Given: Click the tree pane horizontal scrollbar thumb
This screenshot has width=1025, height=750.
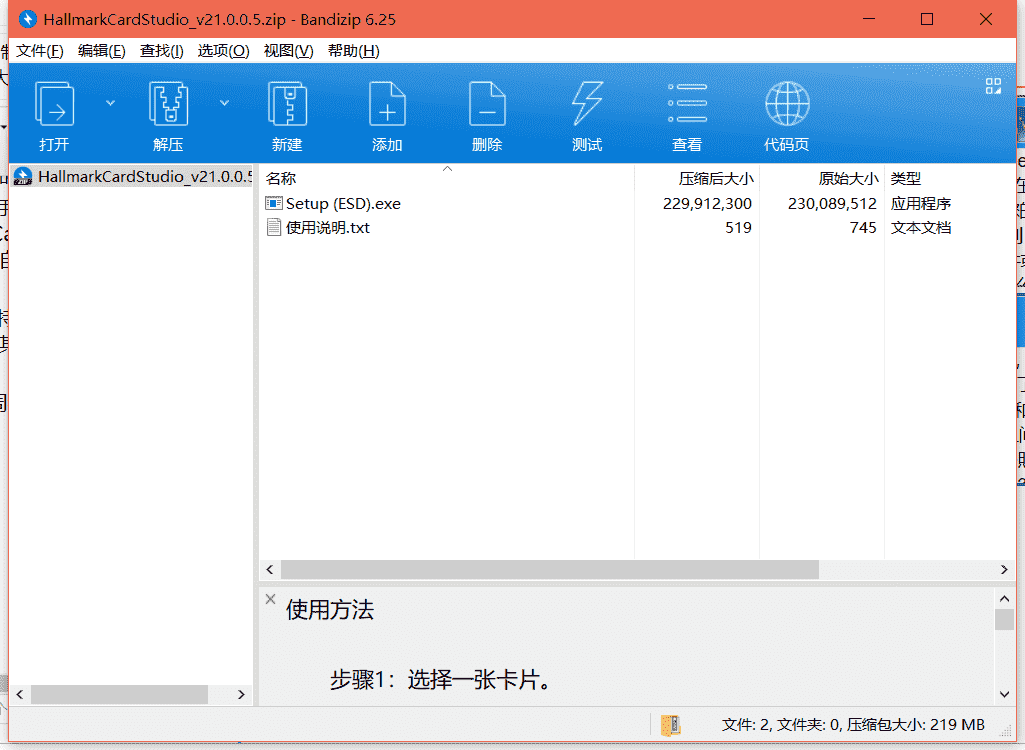Looking at the screenshot, I should (x=120, y=694).
